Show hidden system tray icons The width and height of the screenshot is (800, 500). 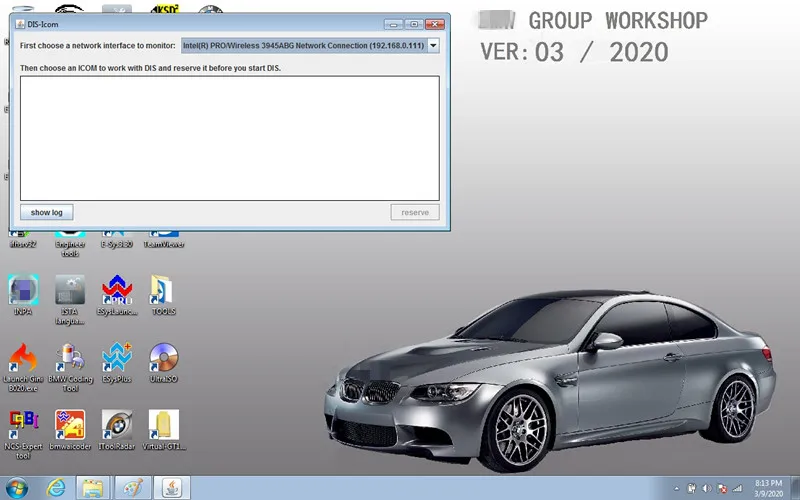click(677, 489)
